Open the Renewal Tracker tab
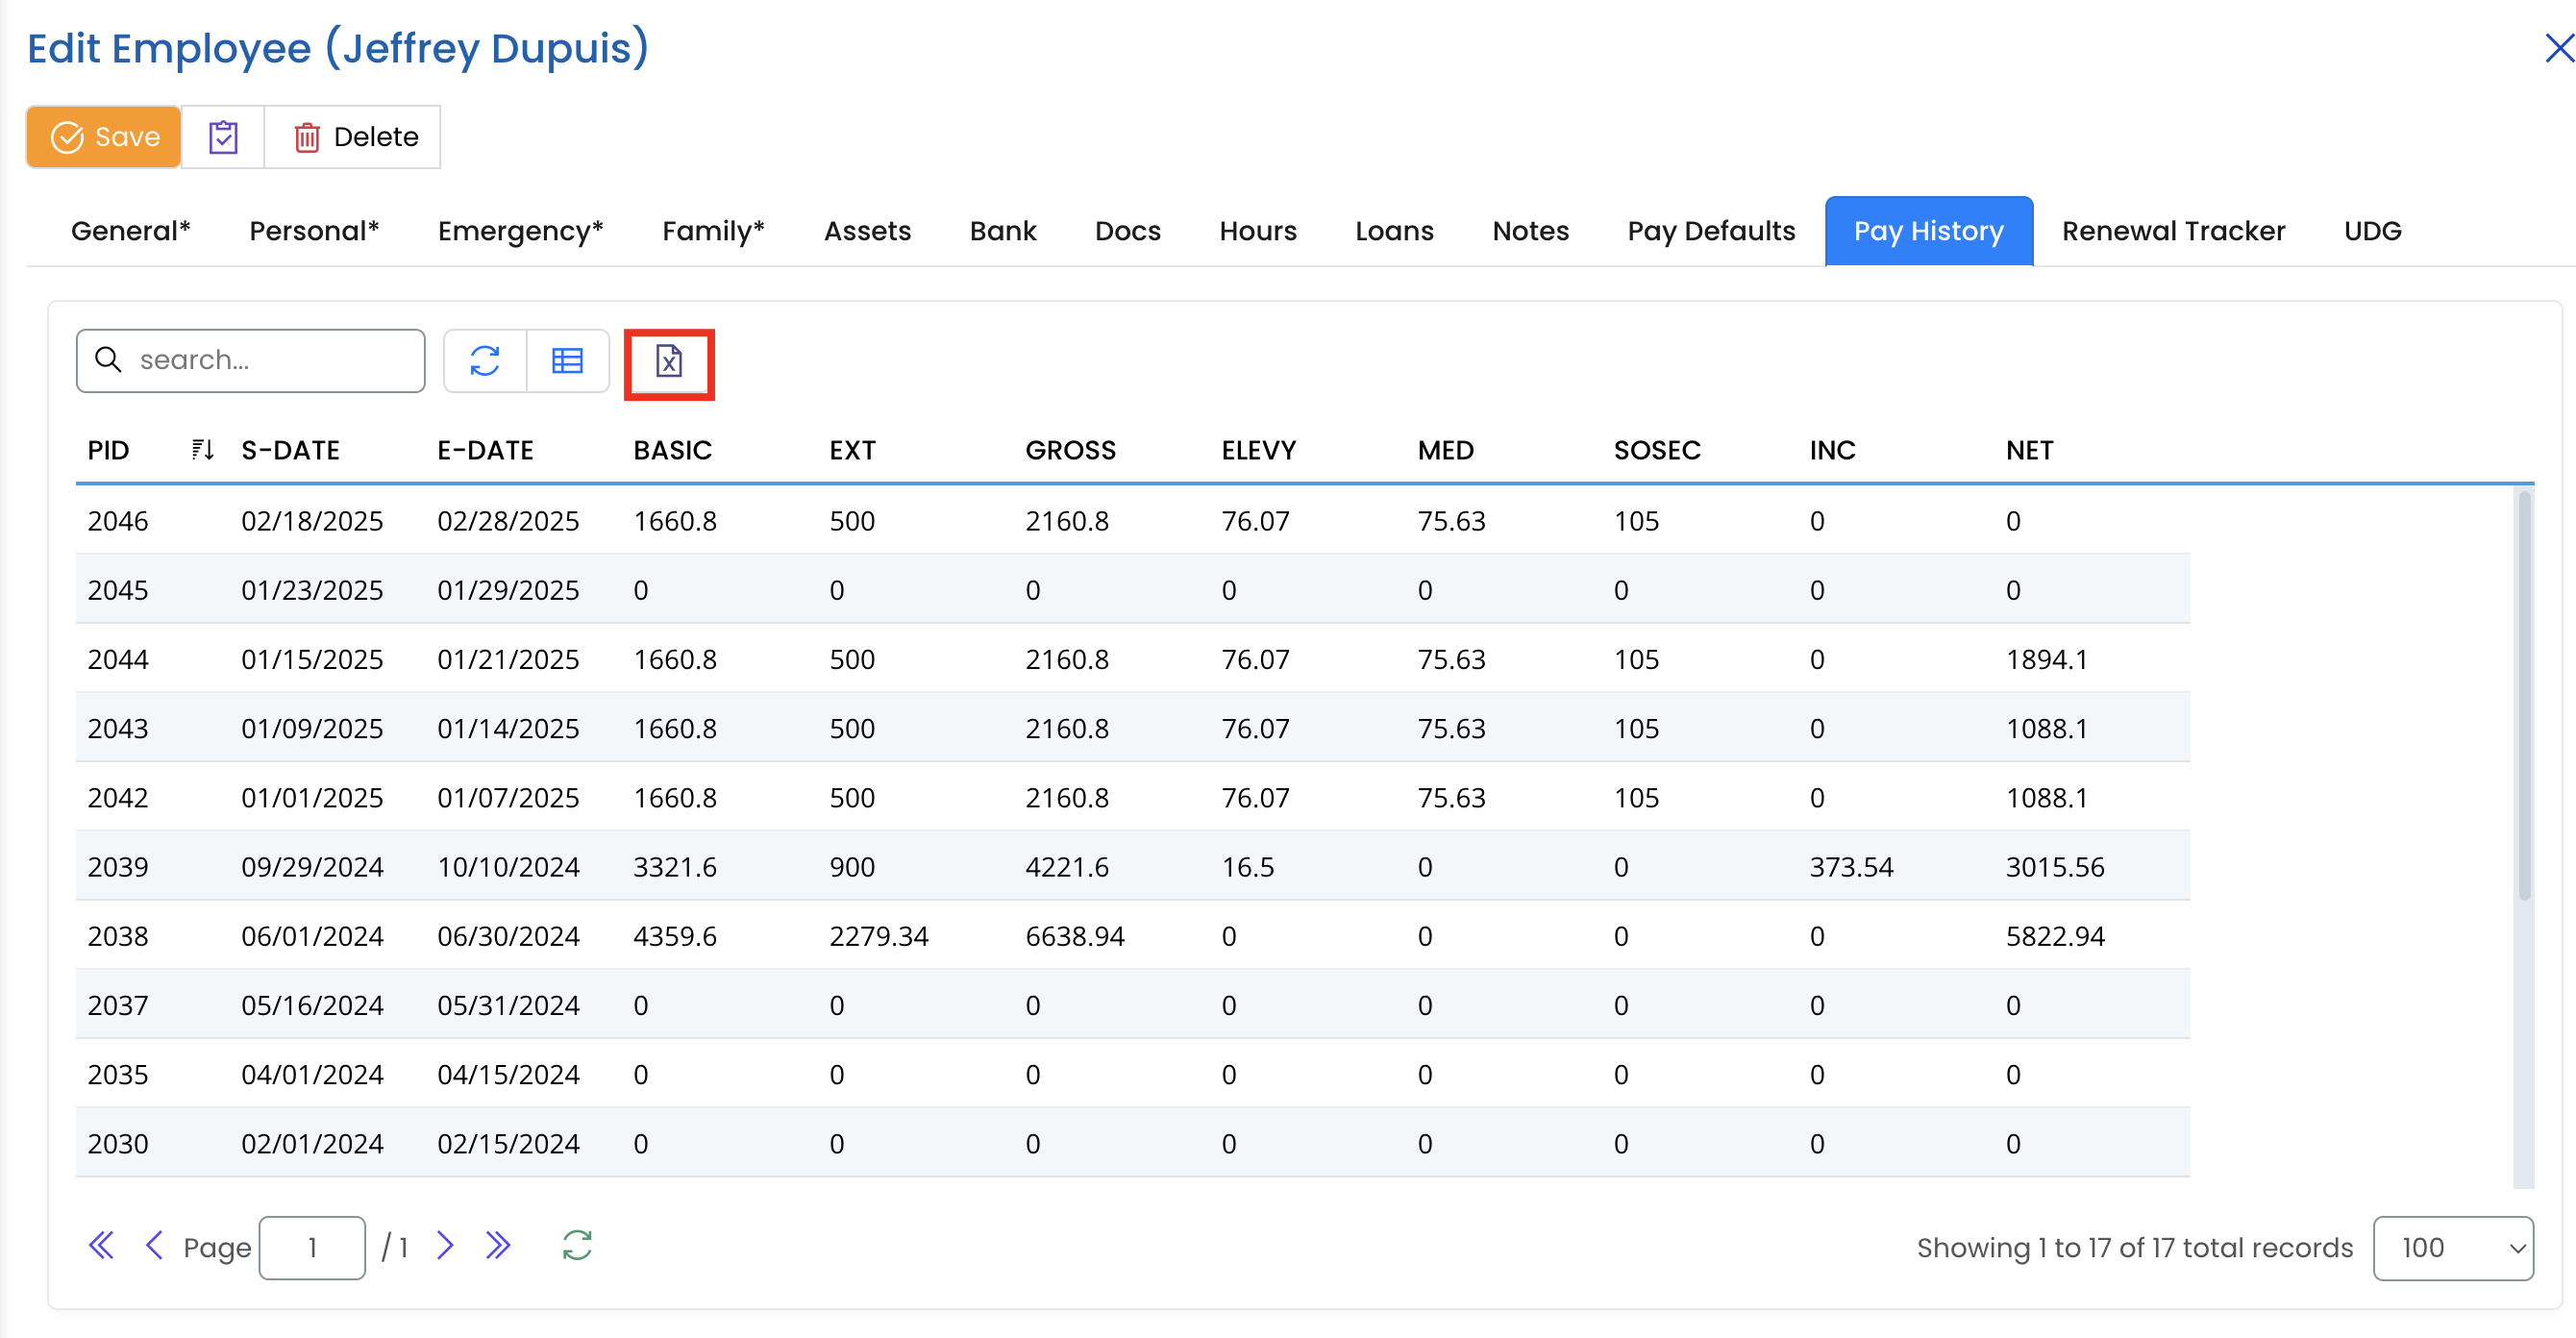This screenshot has height=1338, width=2576. [x=2172, y=231]
